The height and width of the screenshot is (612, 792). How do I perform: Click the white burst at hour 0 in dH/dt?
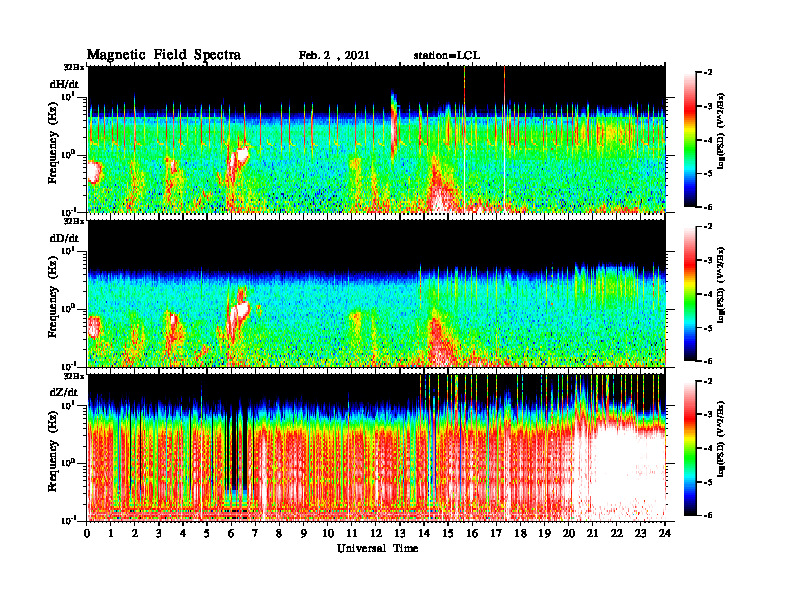[x=94, y=172]
